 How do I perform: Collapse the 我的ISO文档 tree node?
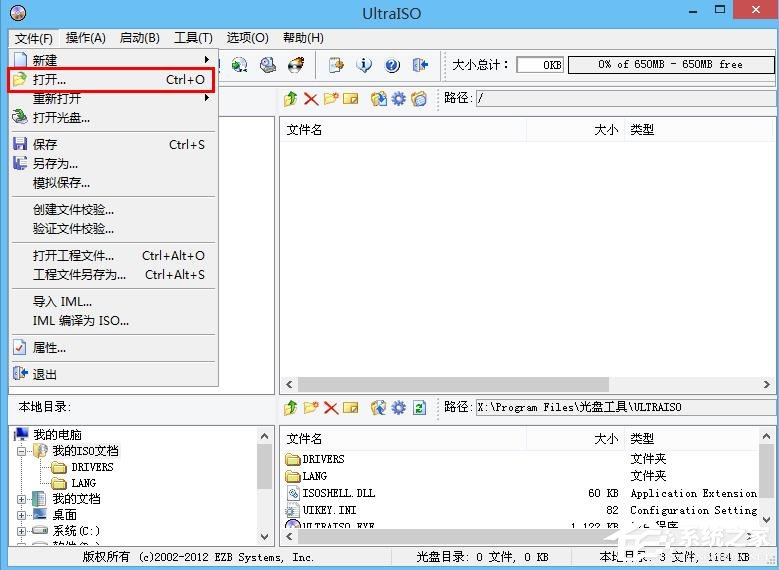[x=21, y=451]
